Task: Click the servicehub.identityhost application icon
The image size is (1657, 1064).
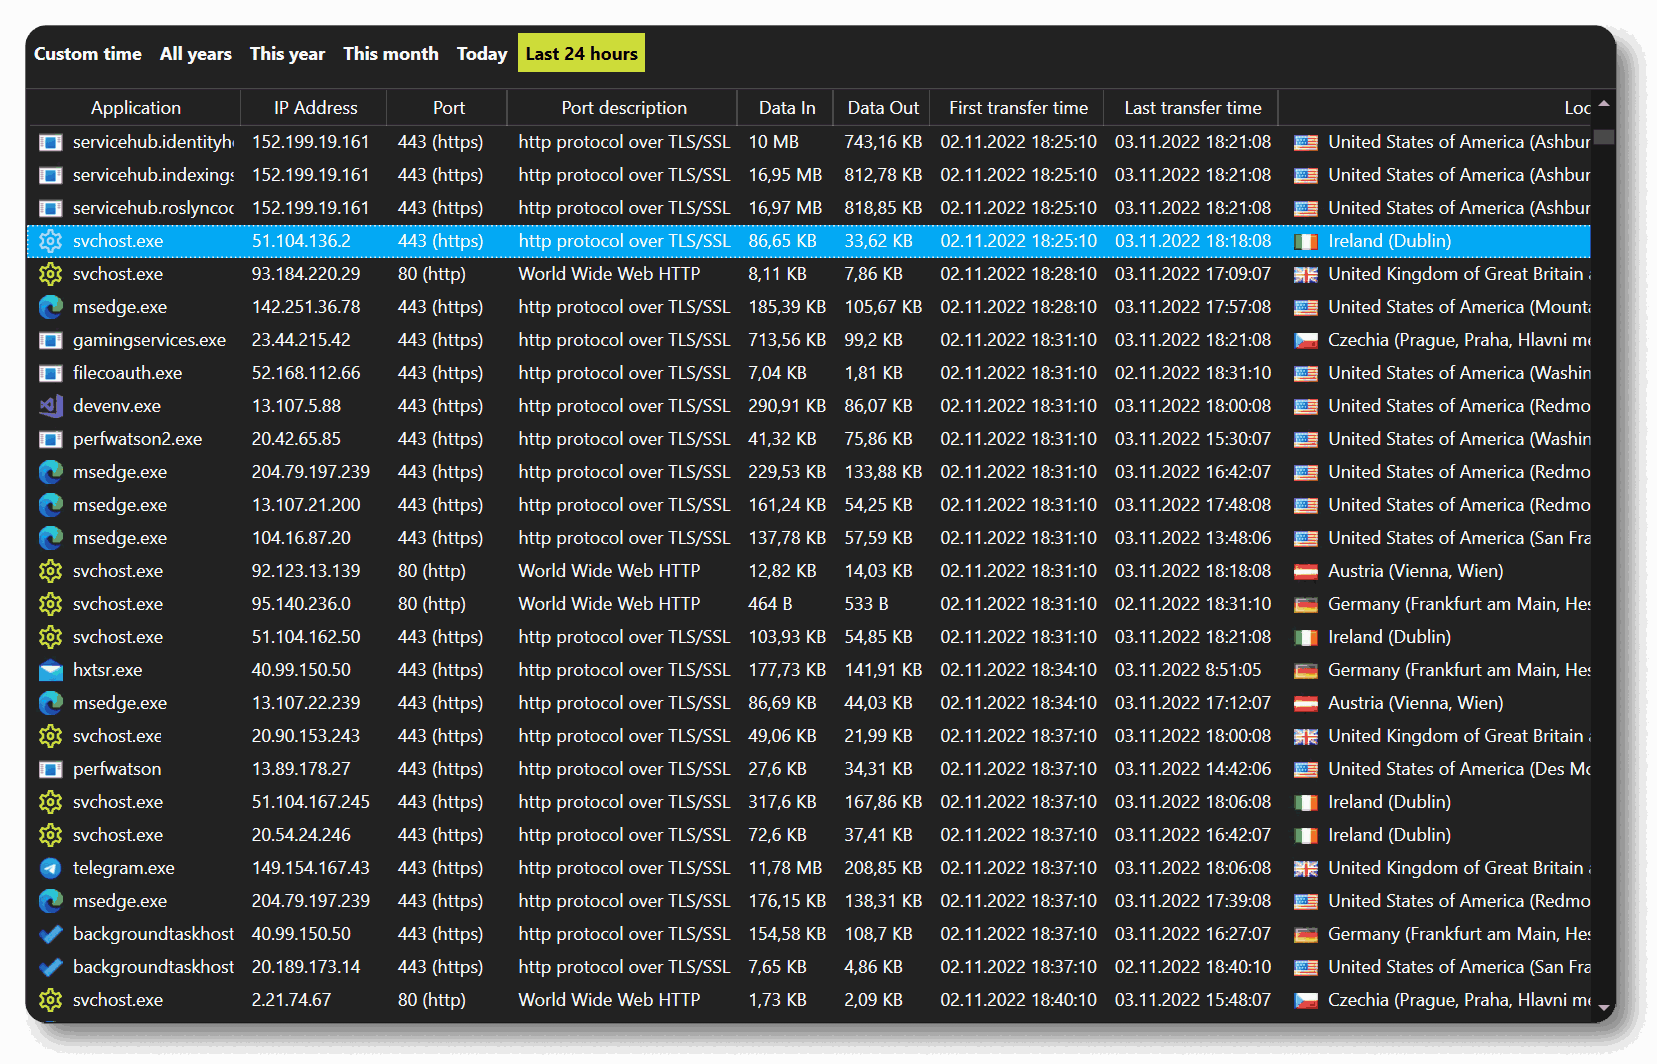Action: (x=50, y=142)
